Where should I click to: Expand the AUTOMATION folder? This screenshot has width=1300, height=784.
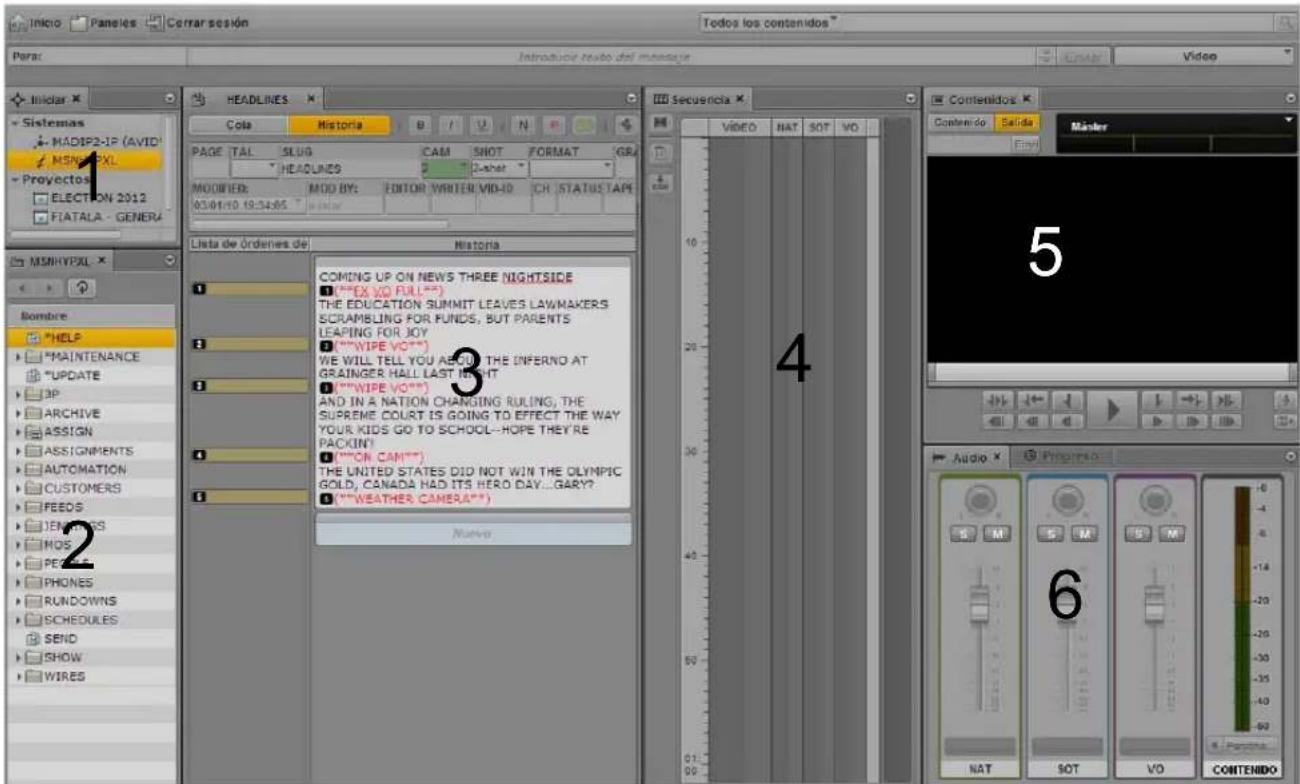(x=18, y=469)
